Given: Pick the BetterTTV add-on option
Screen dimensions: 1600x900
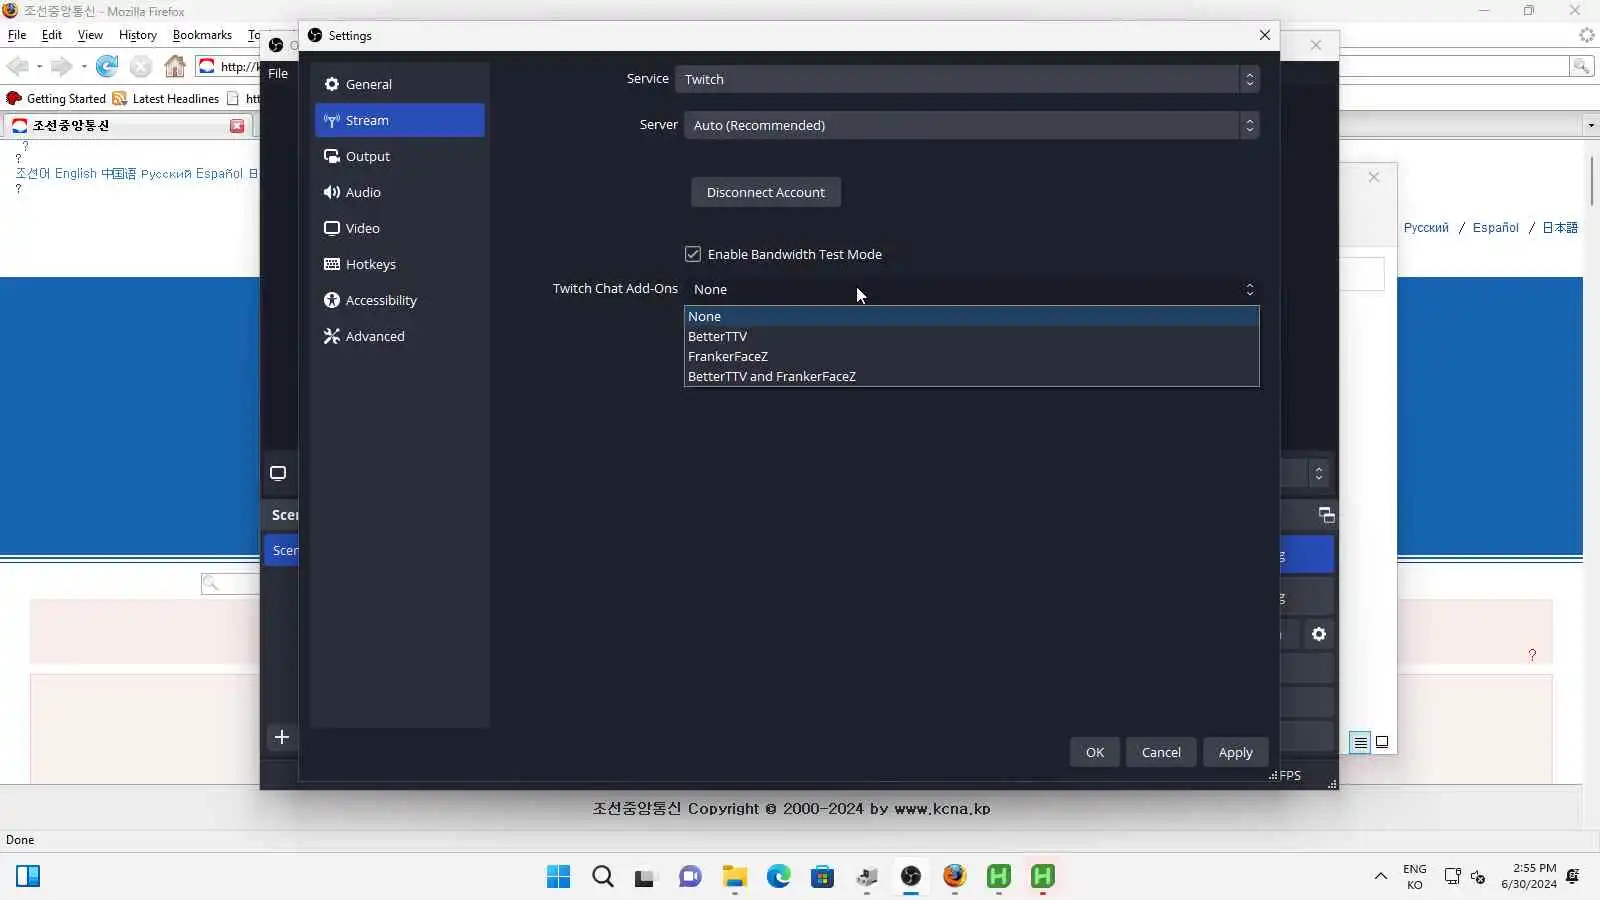Looking at the screenshot, I should coord(971,336).
